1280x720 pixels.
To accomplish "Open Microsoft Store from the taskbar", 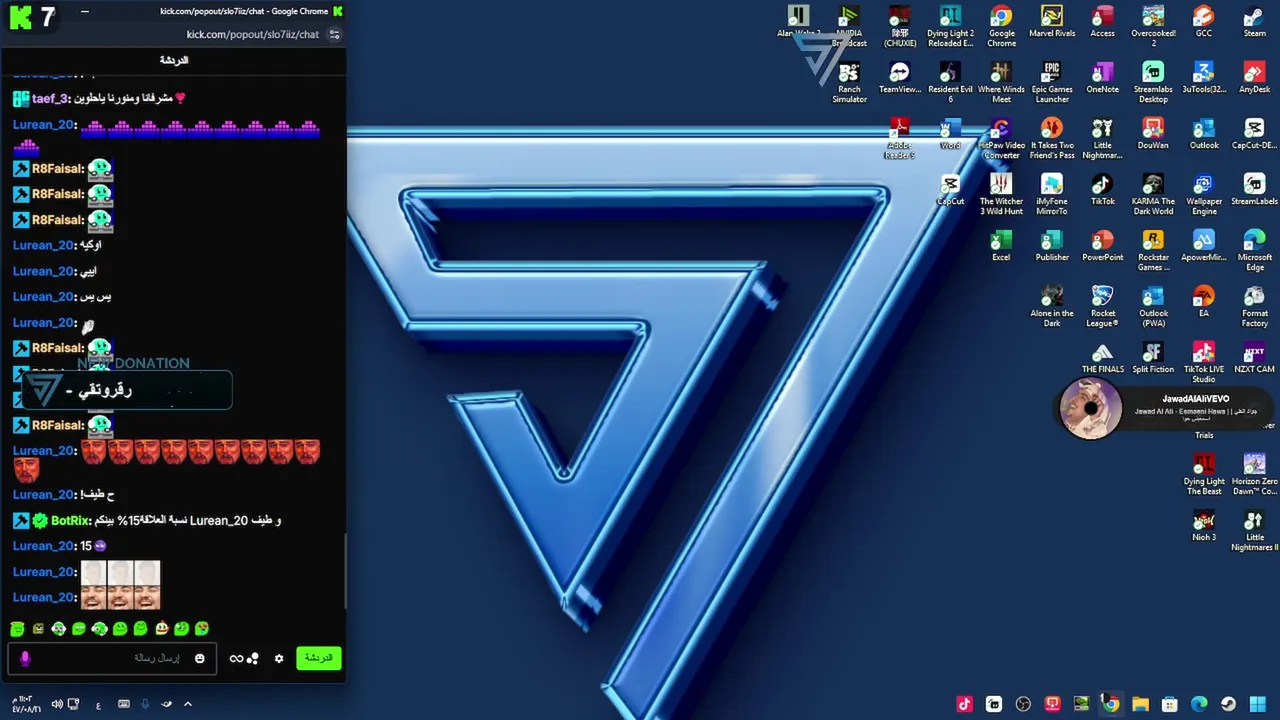I will (x=1169, y=704).
